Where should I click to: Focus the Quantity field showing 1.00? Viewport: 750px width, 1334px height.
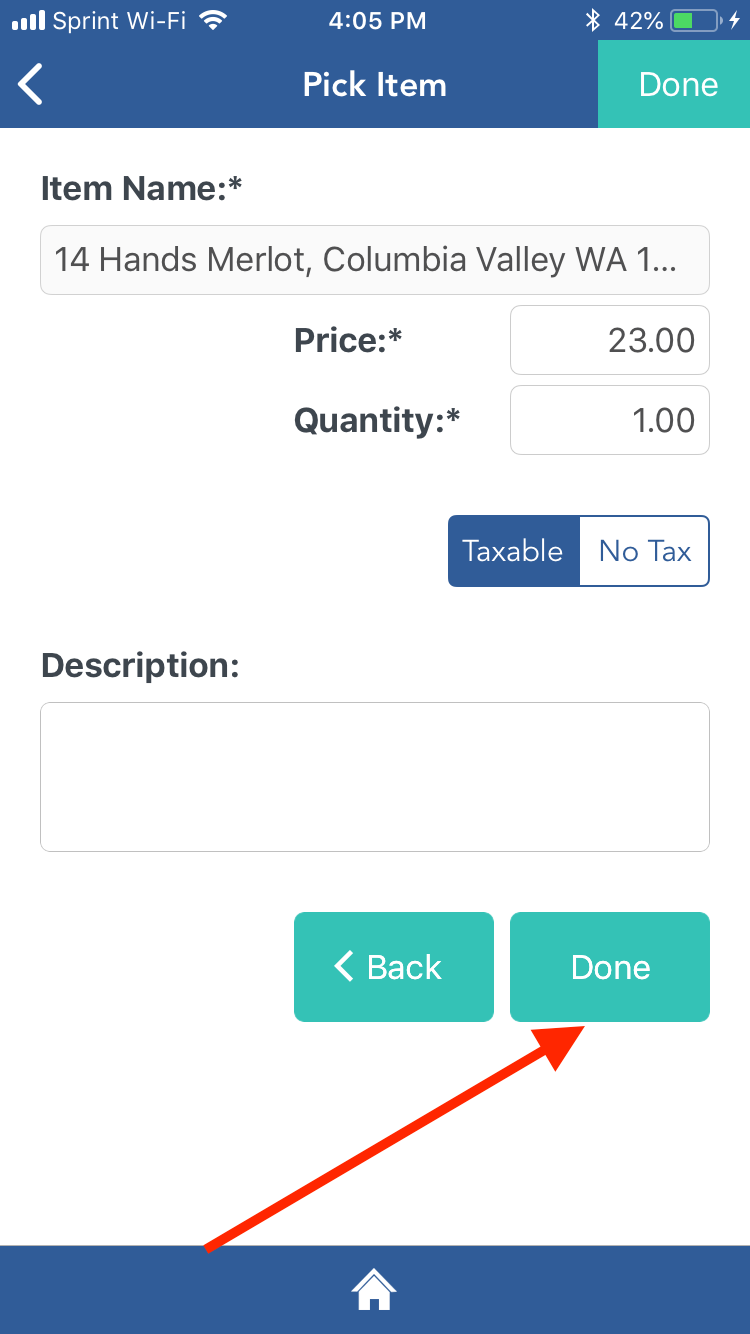609,420
